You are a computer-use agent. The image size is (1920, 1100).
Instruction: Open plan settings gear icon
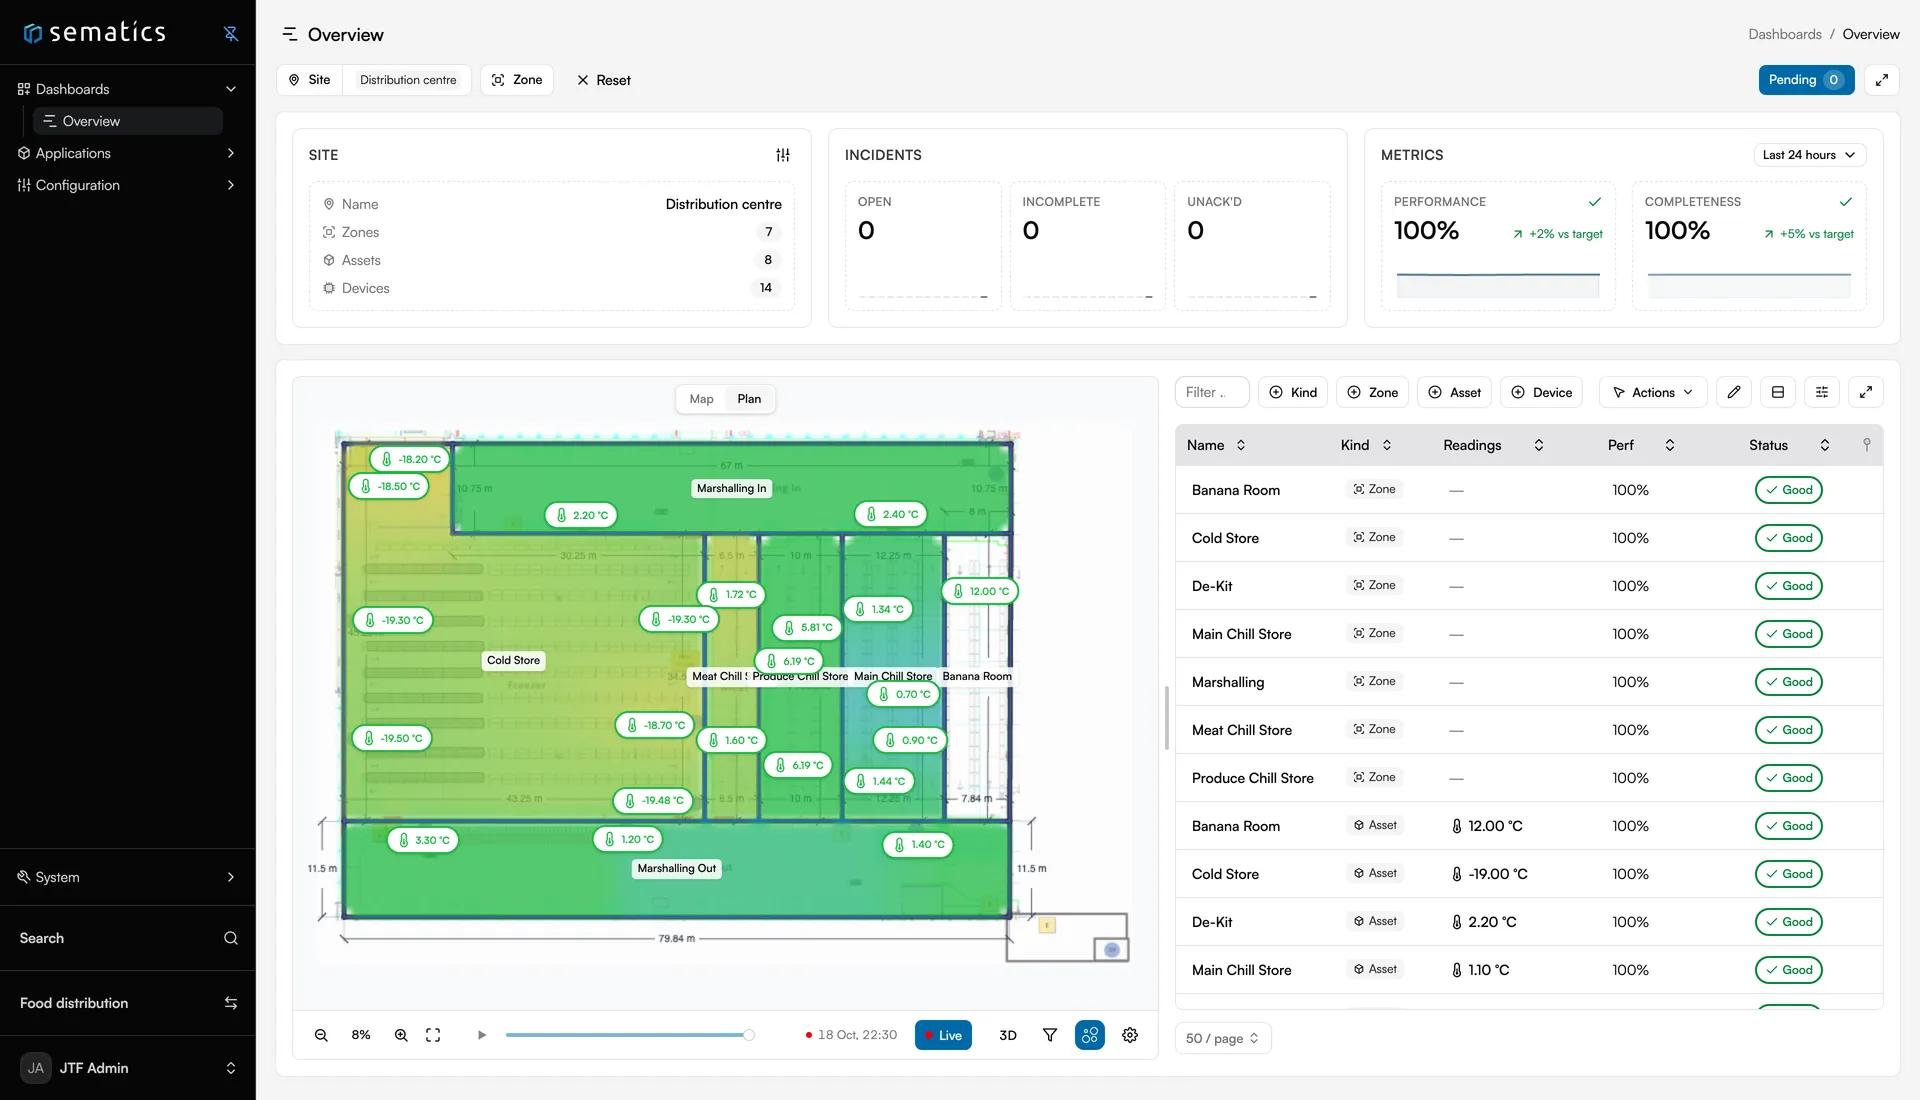click(1130, 1035)
